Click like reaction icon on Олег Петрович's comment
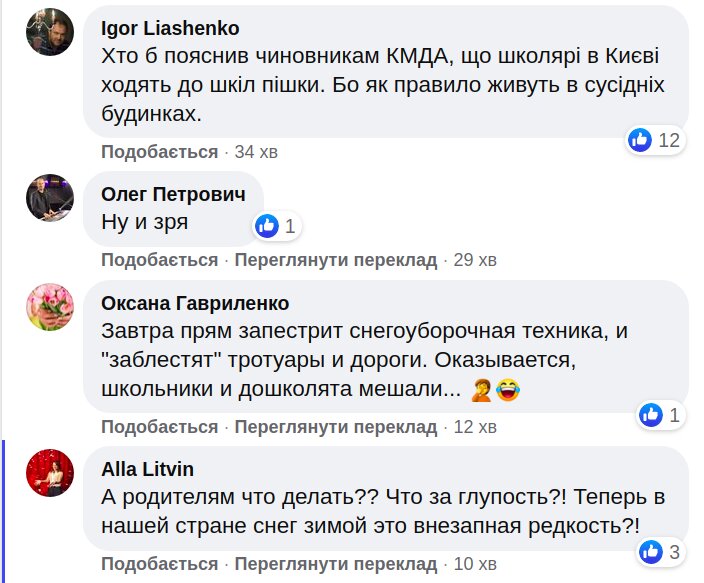Viewport: 704px width, 583px height. click(266, 226)
